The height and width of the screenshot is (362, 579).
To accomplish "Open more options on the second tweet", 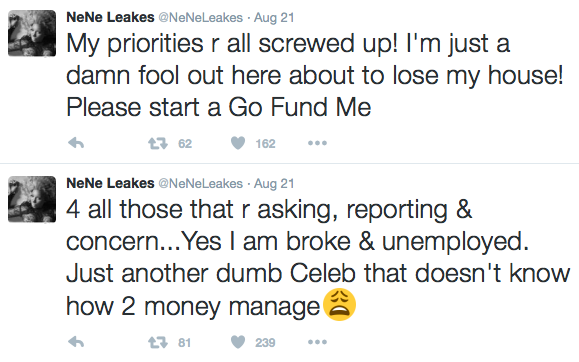I will 318,342.
